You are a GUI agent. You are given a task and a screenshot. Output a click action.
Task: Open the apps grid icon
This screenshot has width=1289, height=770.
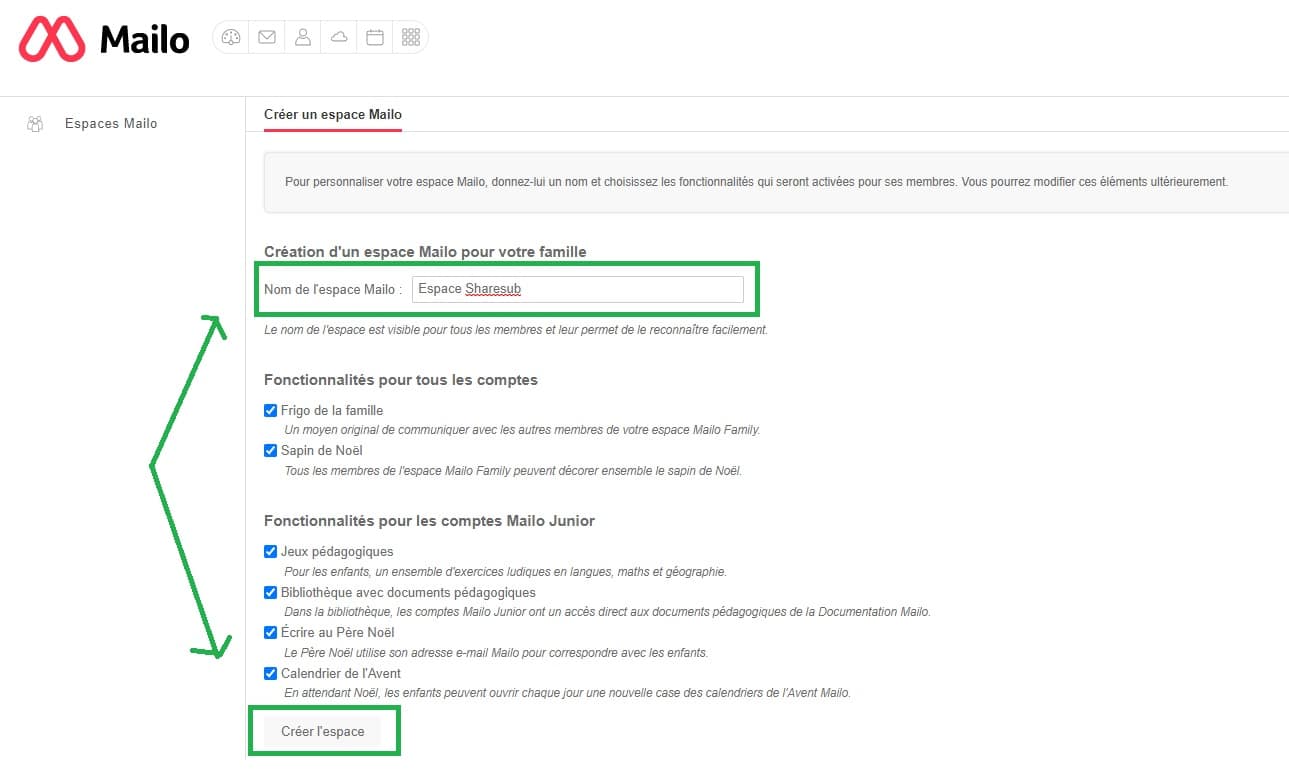[410, 38]
